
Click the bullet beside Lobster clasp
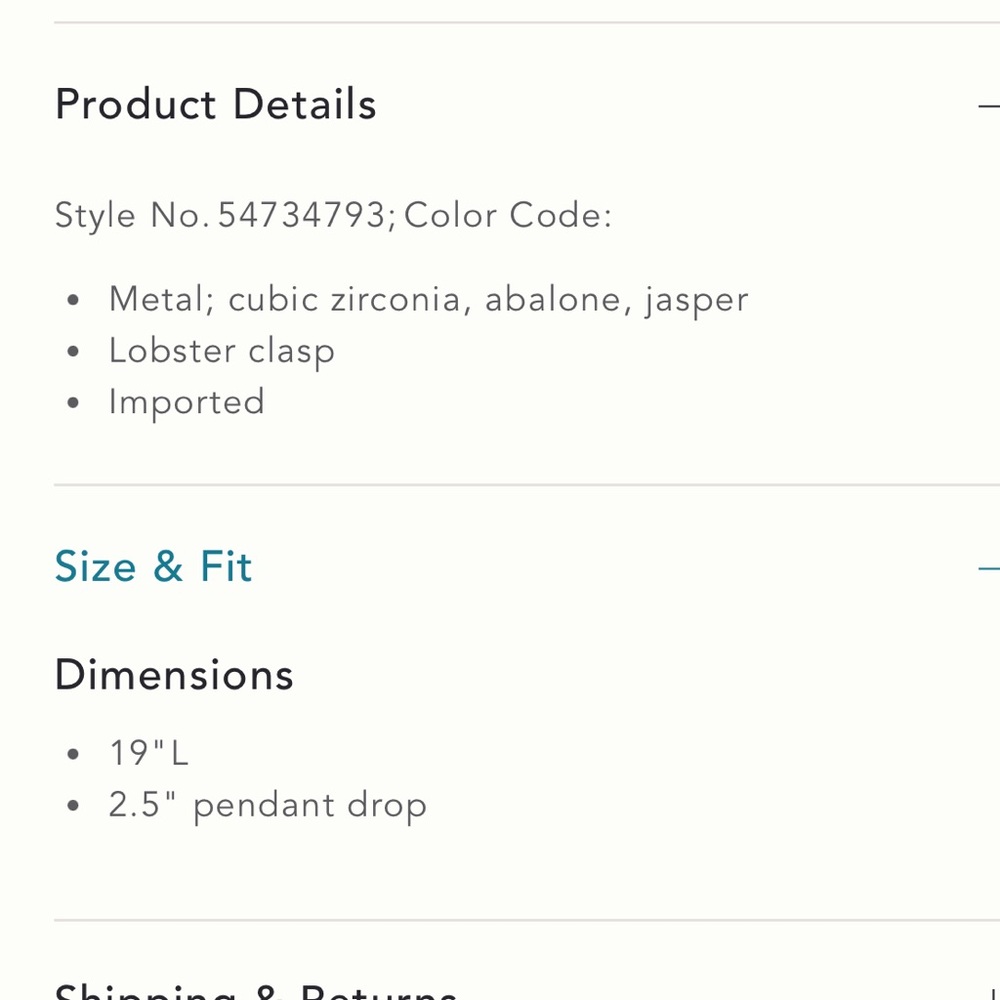(73, 351)
